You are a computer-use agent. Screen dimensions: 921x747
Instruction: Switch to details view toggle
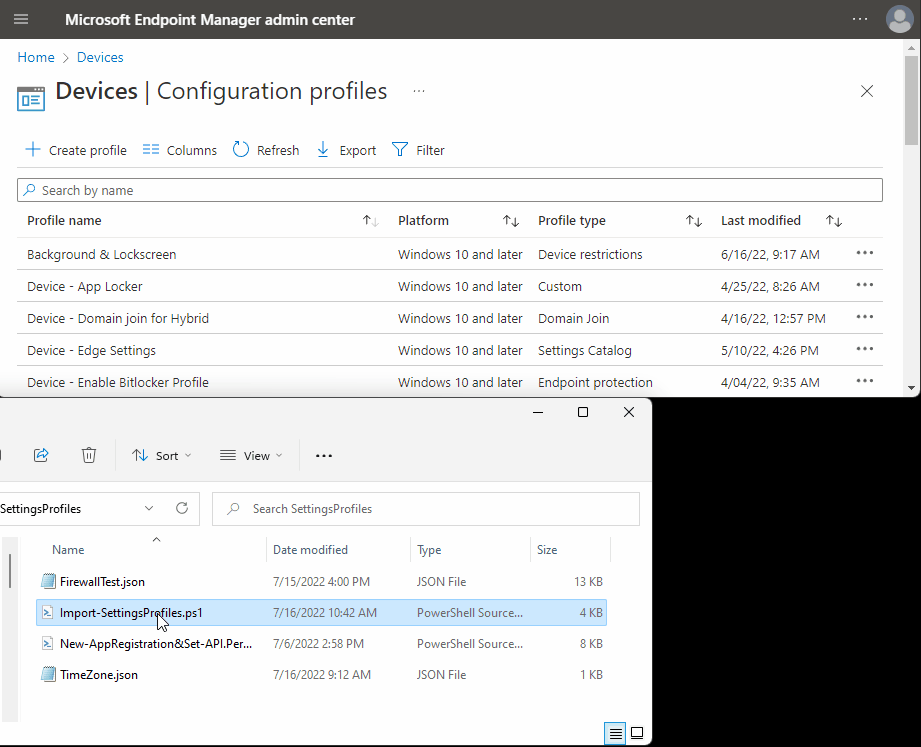coord(616,733)
